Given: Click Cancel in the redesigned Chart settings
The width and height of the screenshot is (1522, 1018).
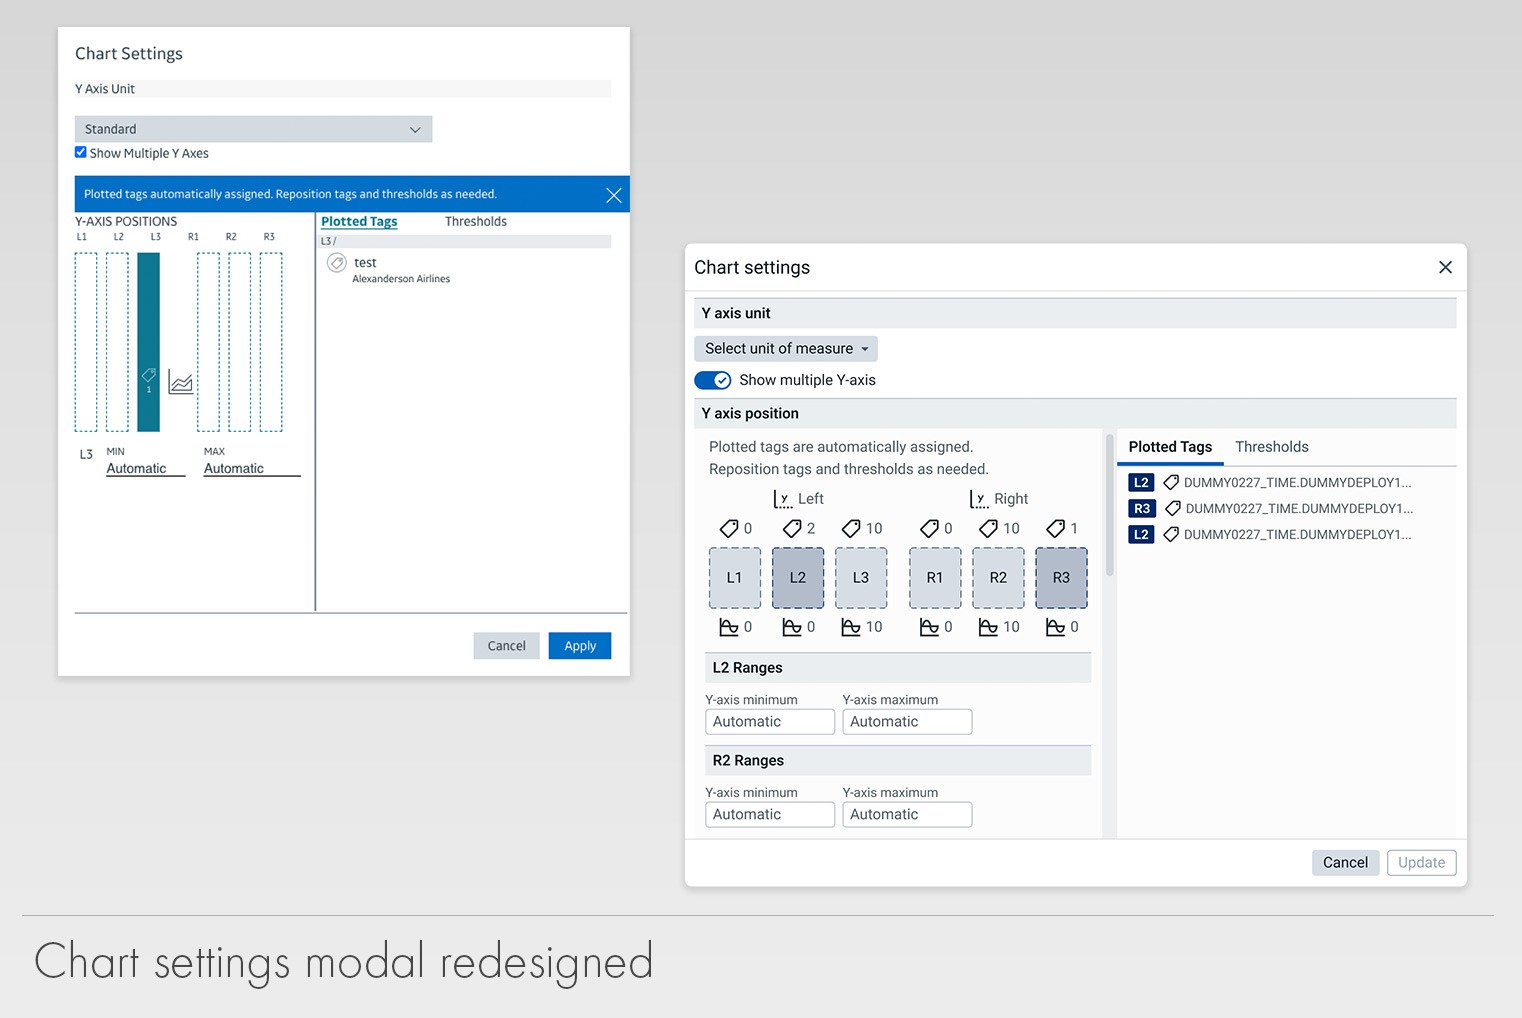Looking at the screenshot, I should tap(1345, 863).
